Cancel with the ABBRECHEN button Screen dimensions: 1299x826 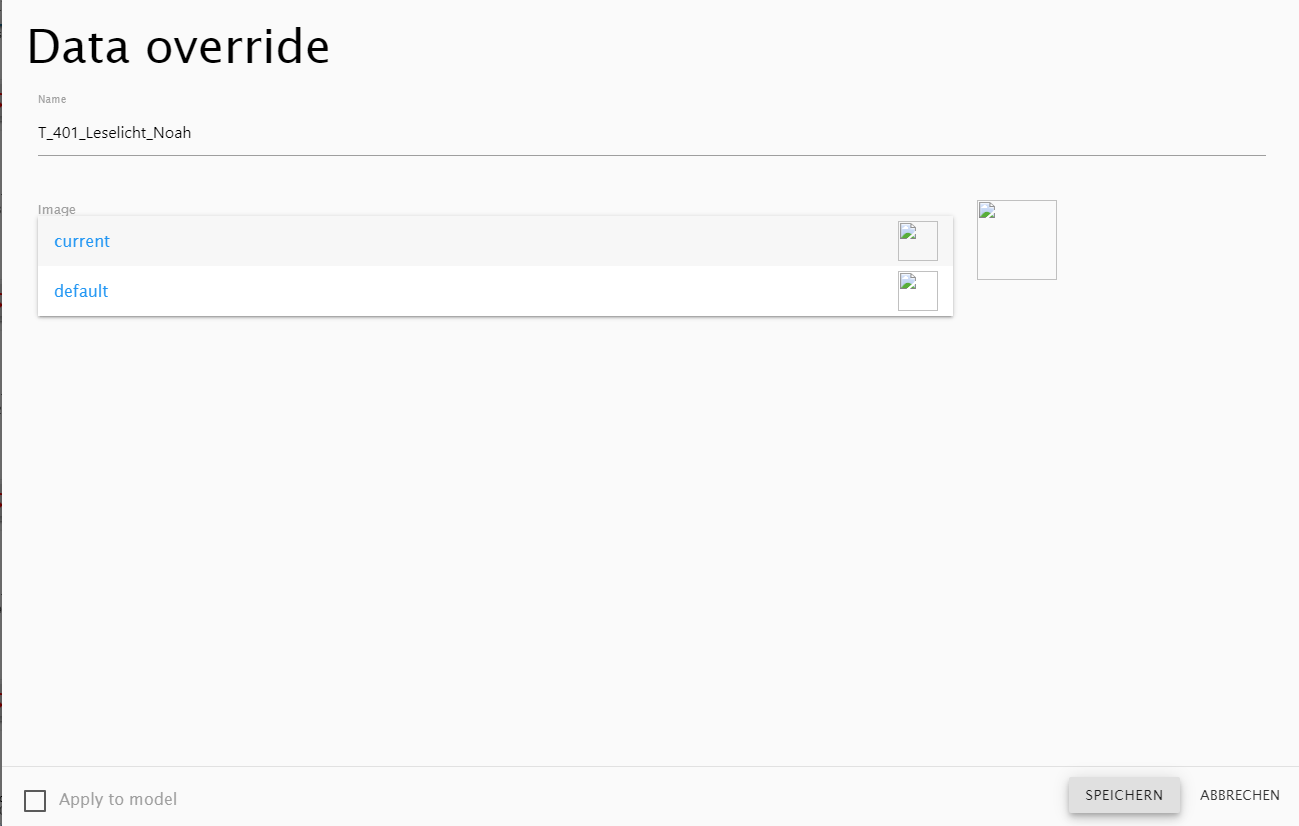click(x=1239, y=796)
